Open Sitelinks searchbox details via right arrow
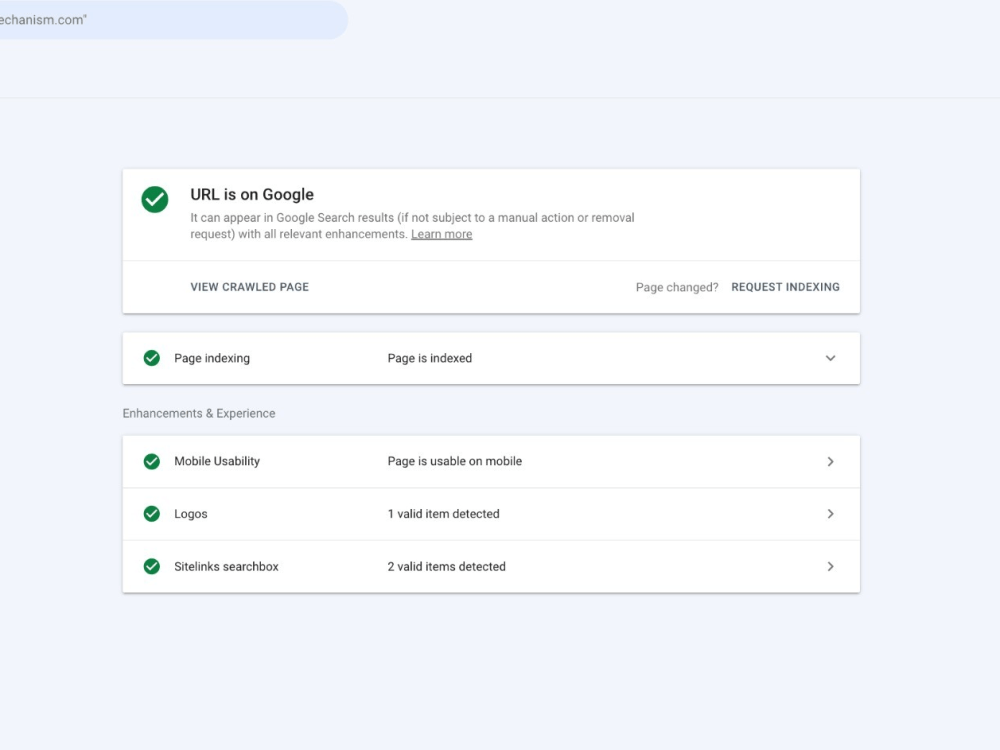 (x=830, y=566)
